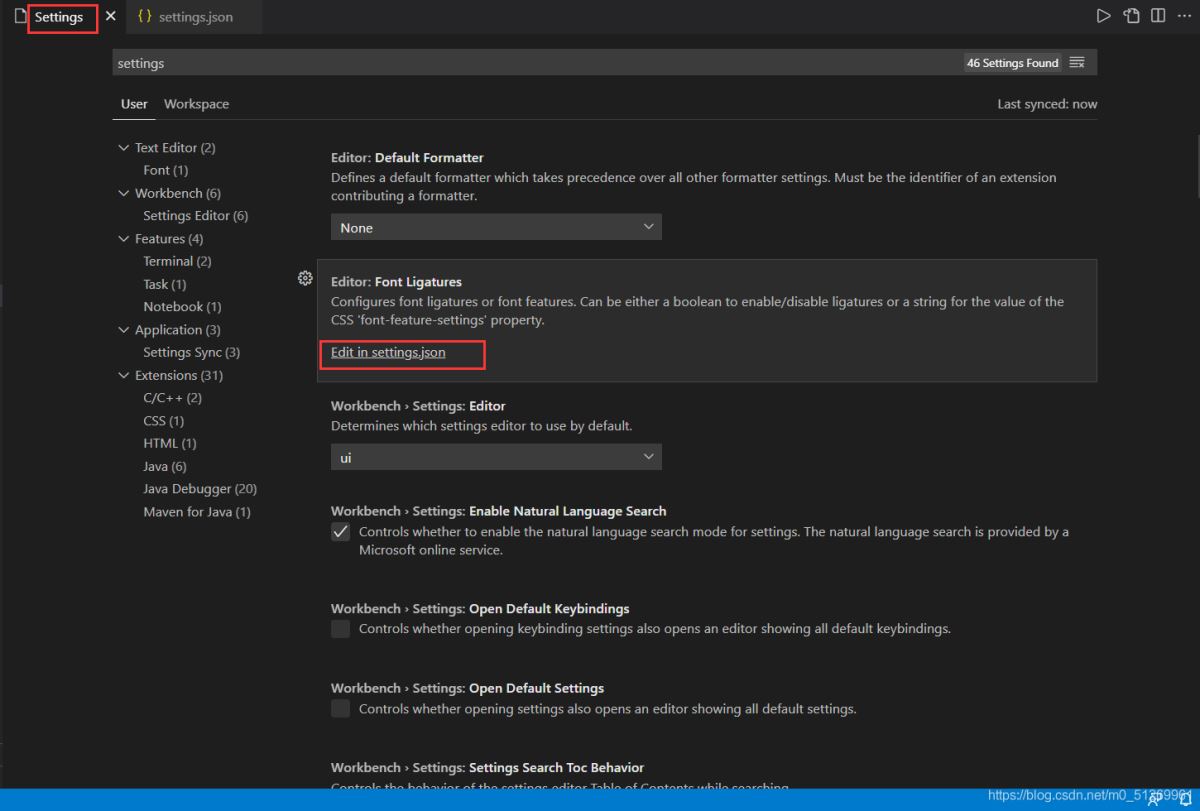The width and height of the screenshot is (1200, 811).
Task: Enable Open Default Settings checkbox
Action: [341, 709]
